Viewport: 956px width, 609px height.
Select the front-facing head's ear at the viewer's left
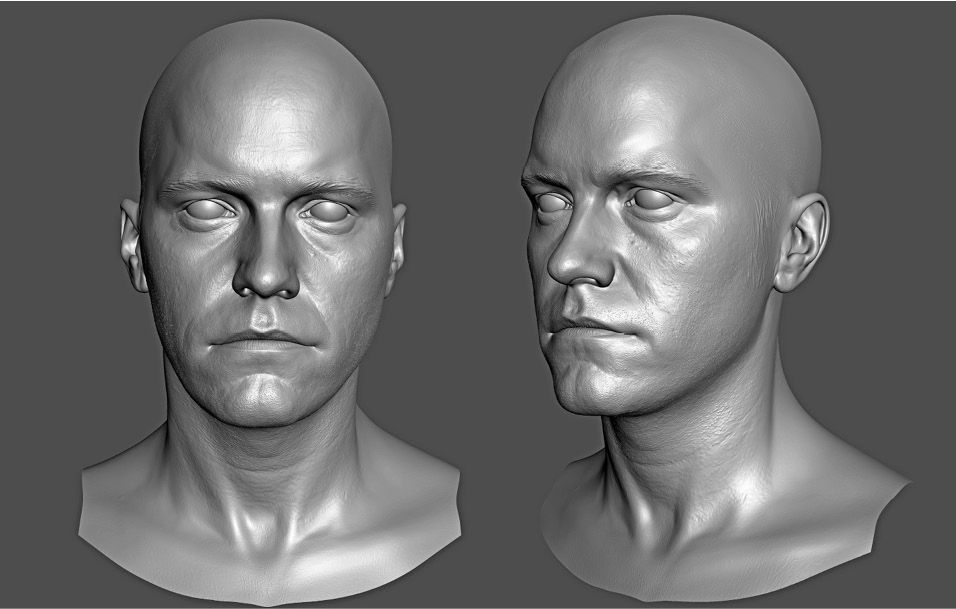click(x=132, y=244)
